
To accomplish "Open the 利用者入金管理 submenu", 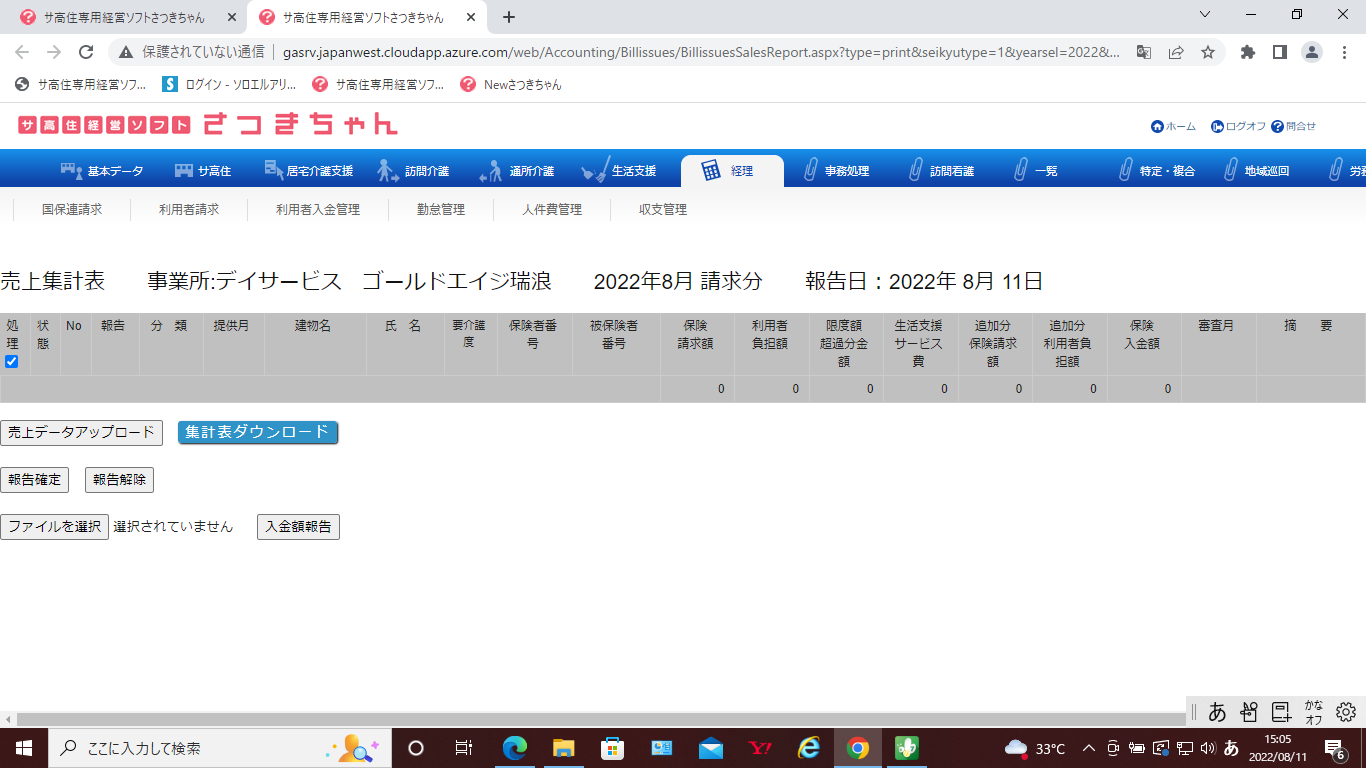I will point(318,210).
